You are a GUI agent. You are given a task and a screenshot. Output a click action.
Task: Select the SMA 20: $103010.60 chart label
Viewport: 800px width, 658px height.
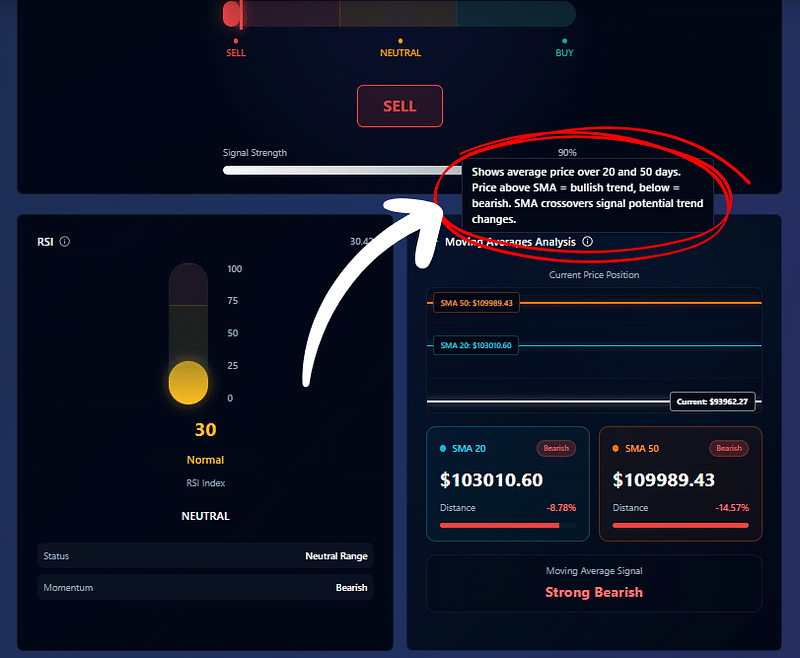tap(476, 346)
